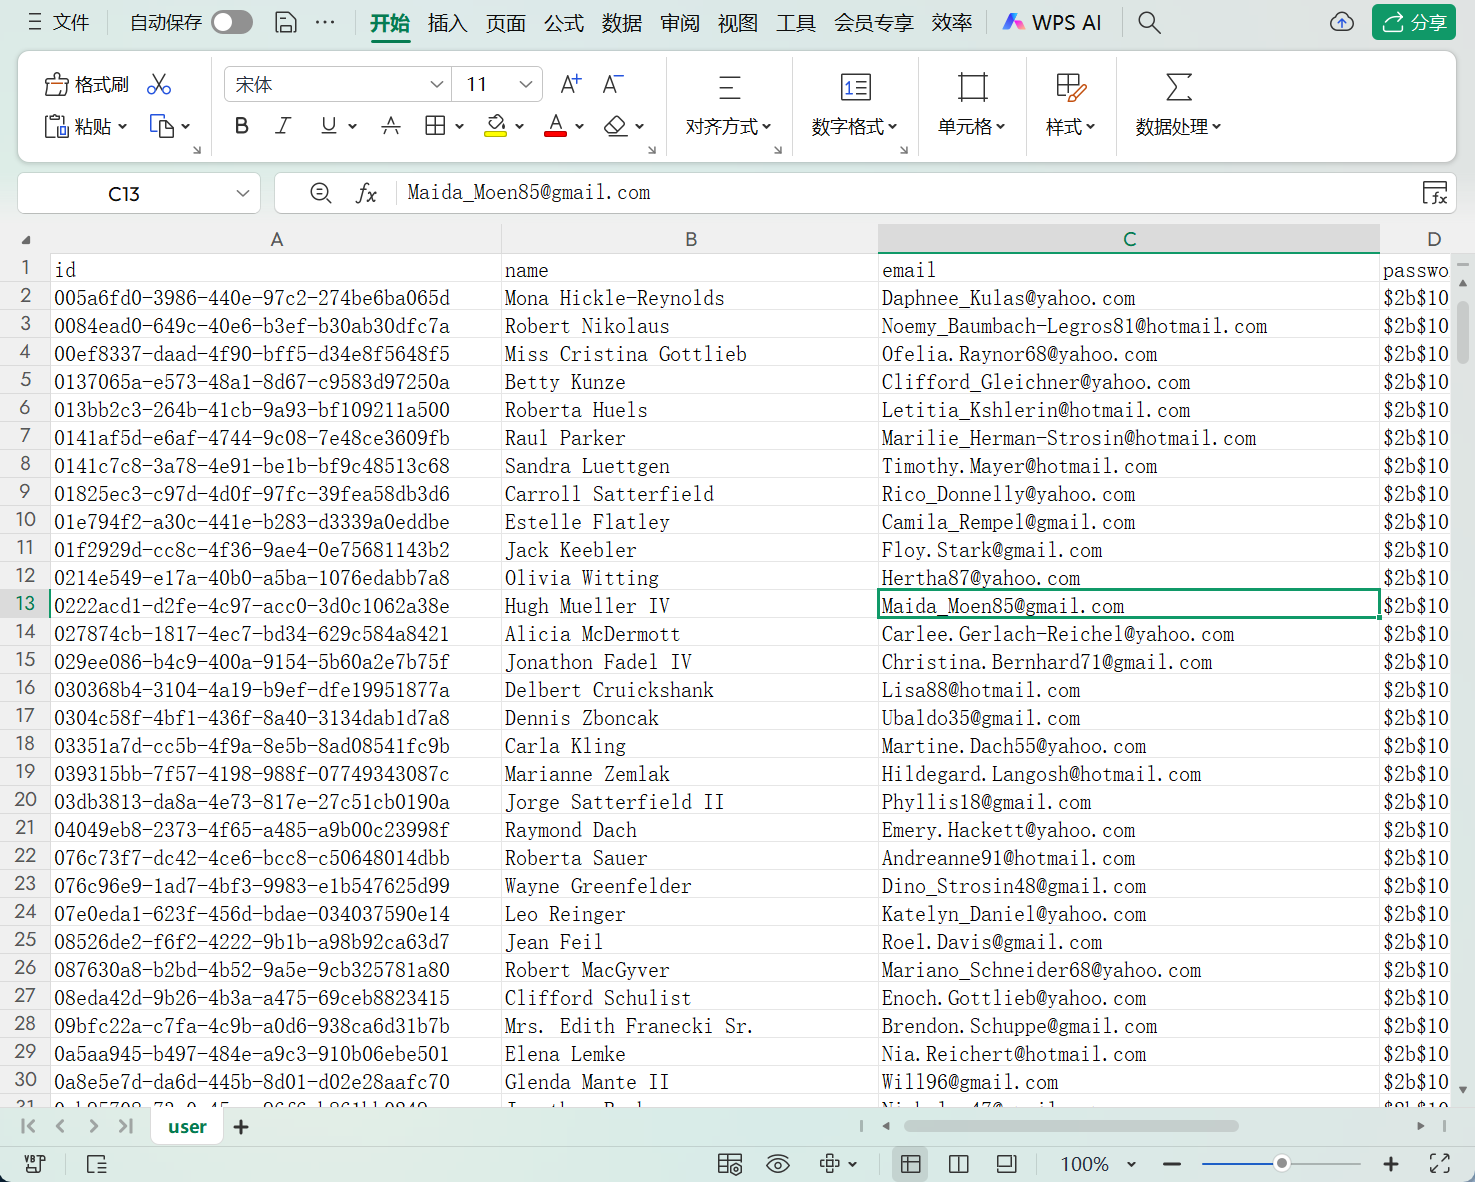
Task: Click the insert function fx icon
Action: [x=366, y=194]
